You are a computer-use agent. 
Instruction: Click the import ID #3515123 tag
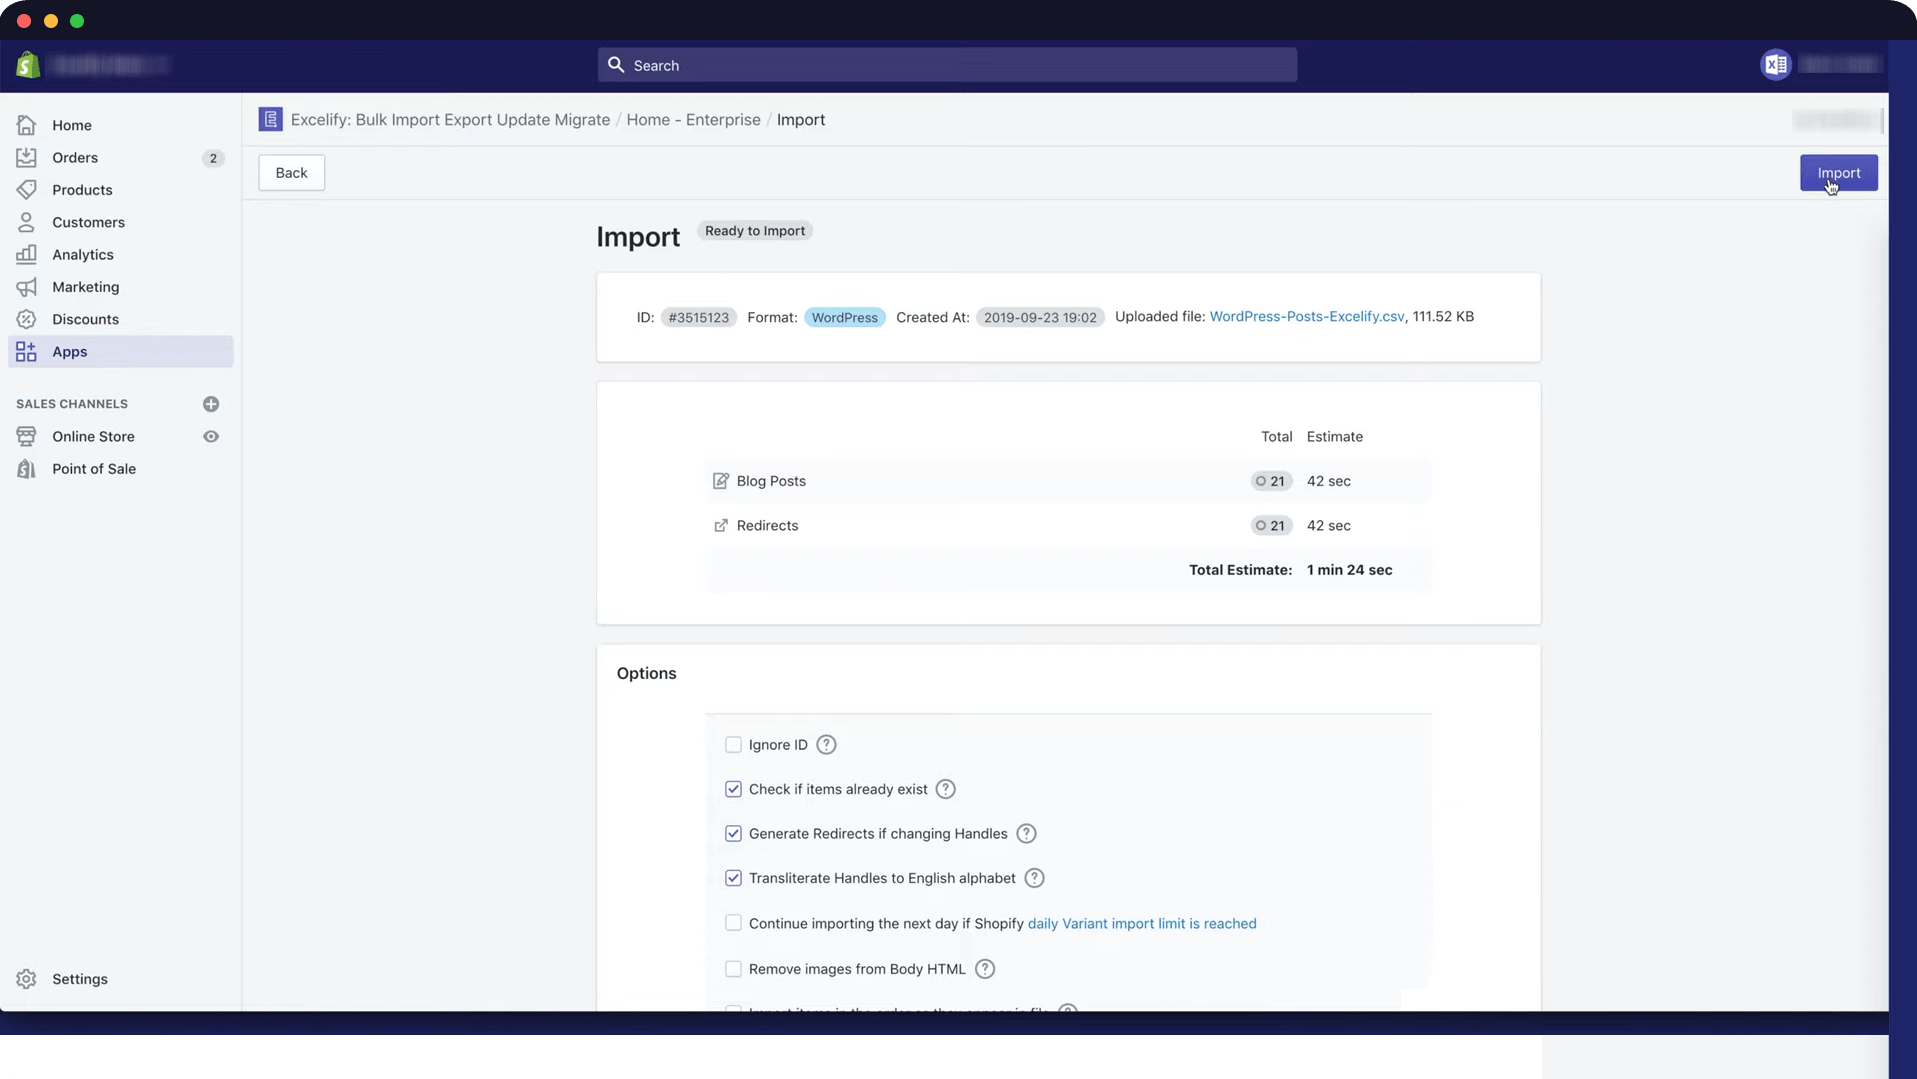698,317
